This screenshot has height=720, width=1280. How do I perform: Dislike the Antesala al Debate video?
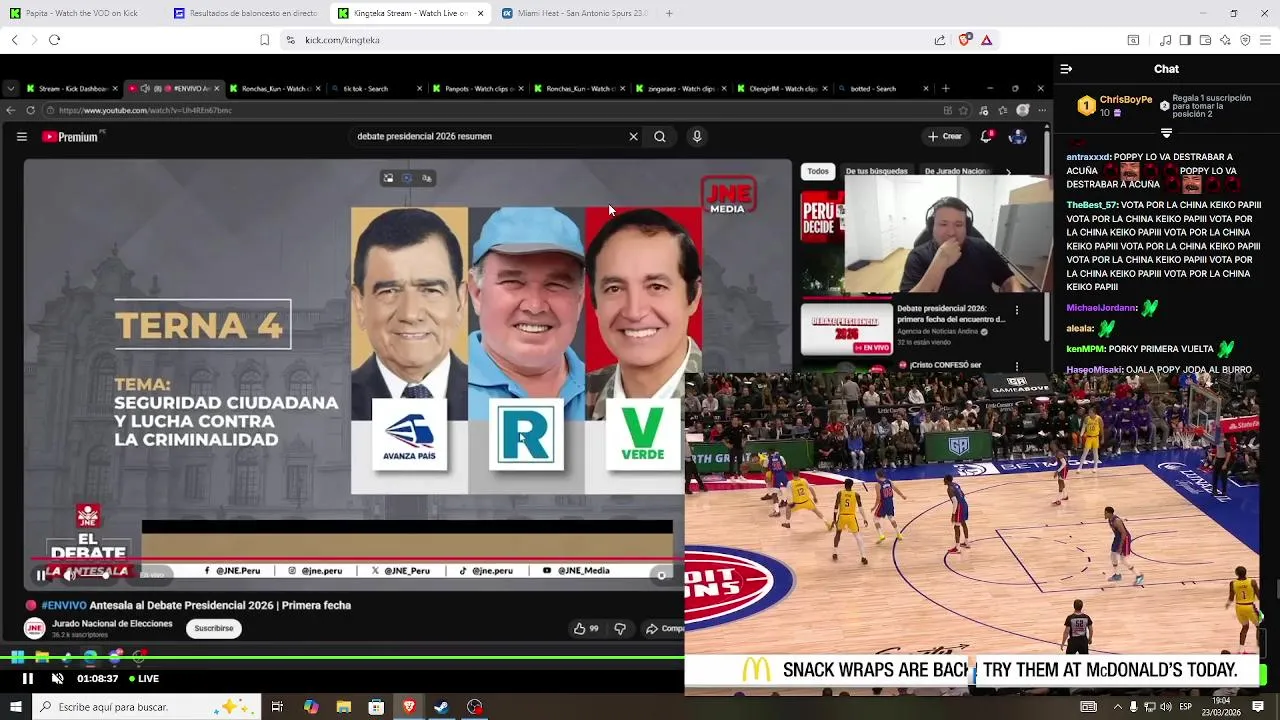[620, 629]
